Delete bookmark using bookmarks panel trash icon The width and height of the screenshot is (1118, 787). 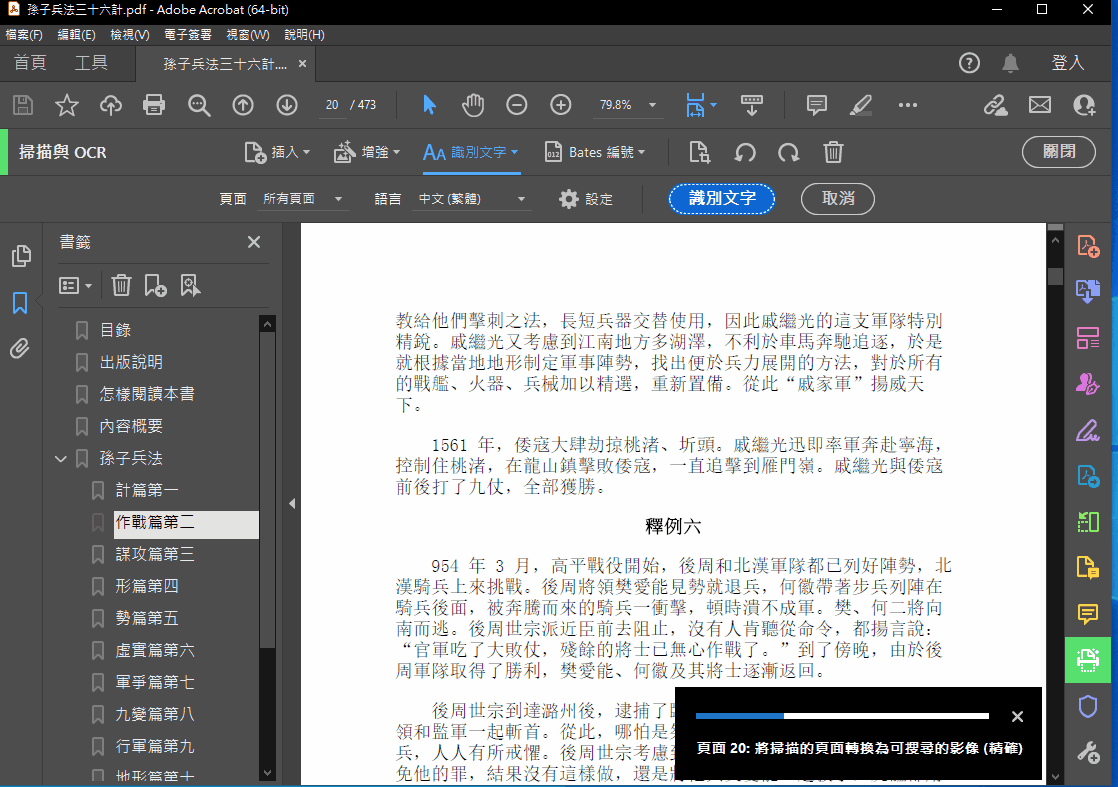(121, 286)
